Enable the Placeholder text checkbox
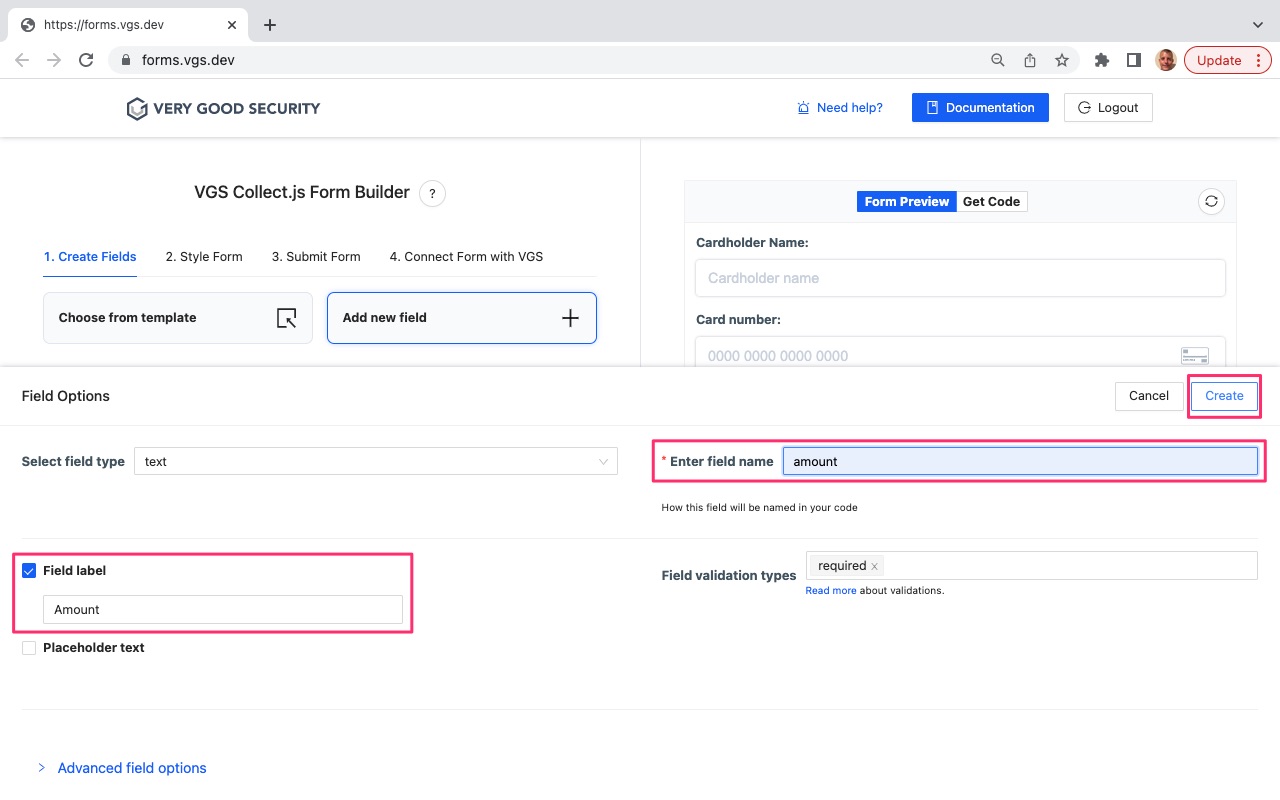The height and width of the screenshot is (800, 1280). [29, 648]
